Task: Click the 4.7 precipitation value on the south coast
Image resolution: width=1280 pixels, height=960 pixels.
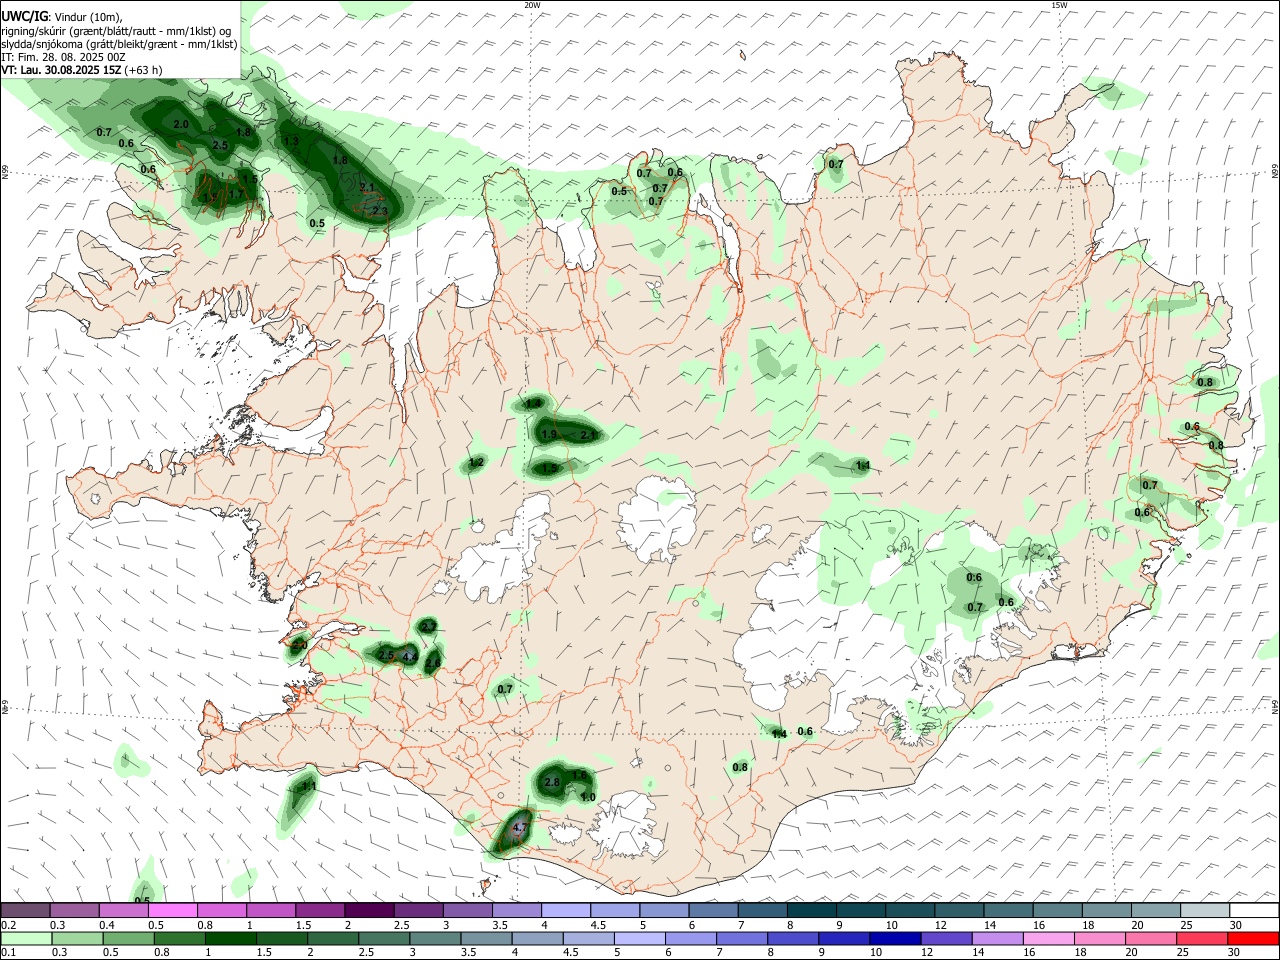Action: click(520, 828)
